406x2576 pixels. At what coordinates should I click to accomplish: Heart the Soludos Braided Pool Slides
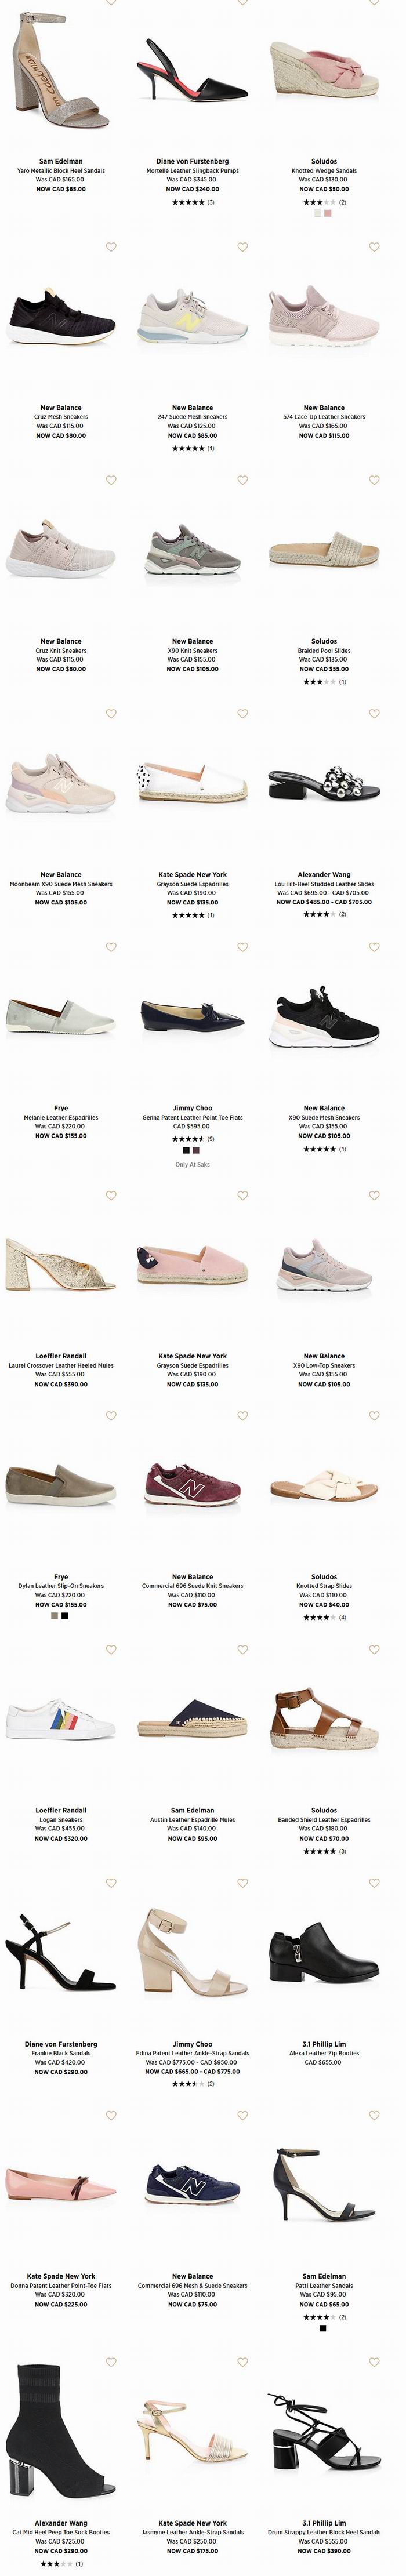[x=374, y=480]
